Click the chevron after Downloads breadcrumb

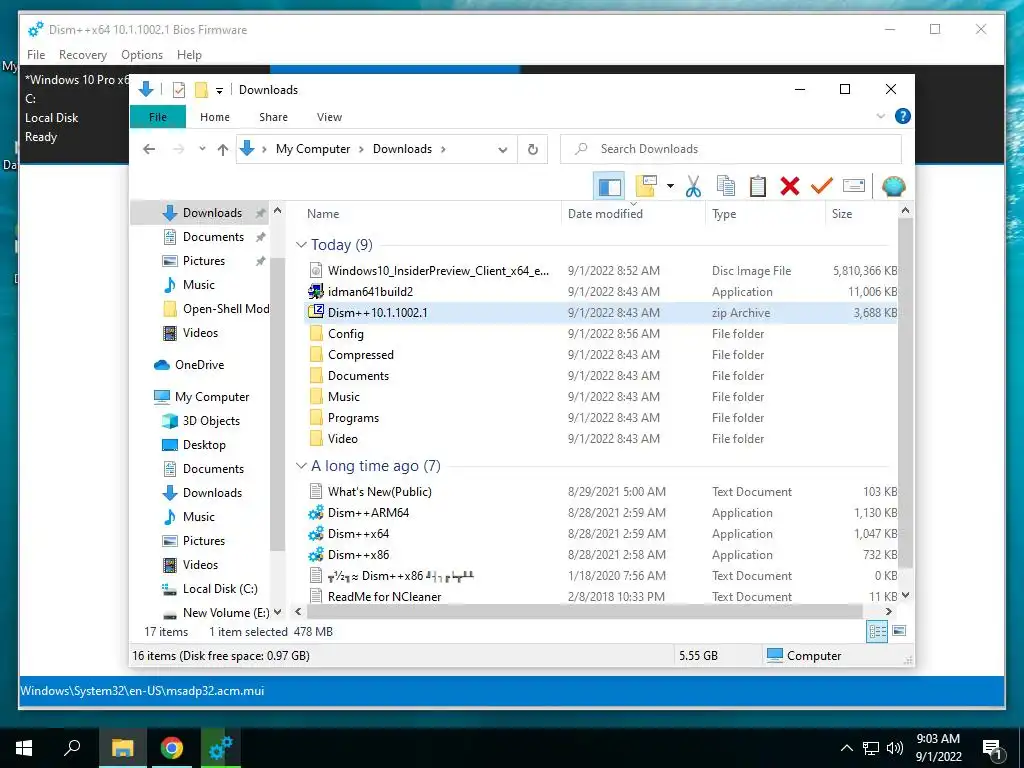click(x=443, y=150)
